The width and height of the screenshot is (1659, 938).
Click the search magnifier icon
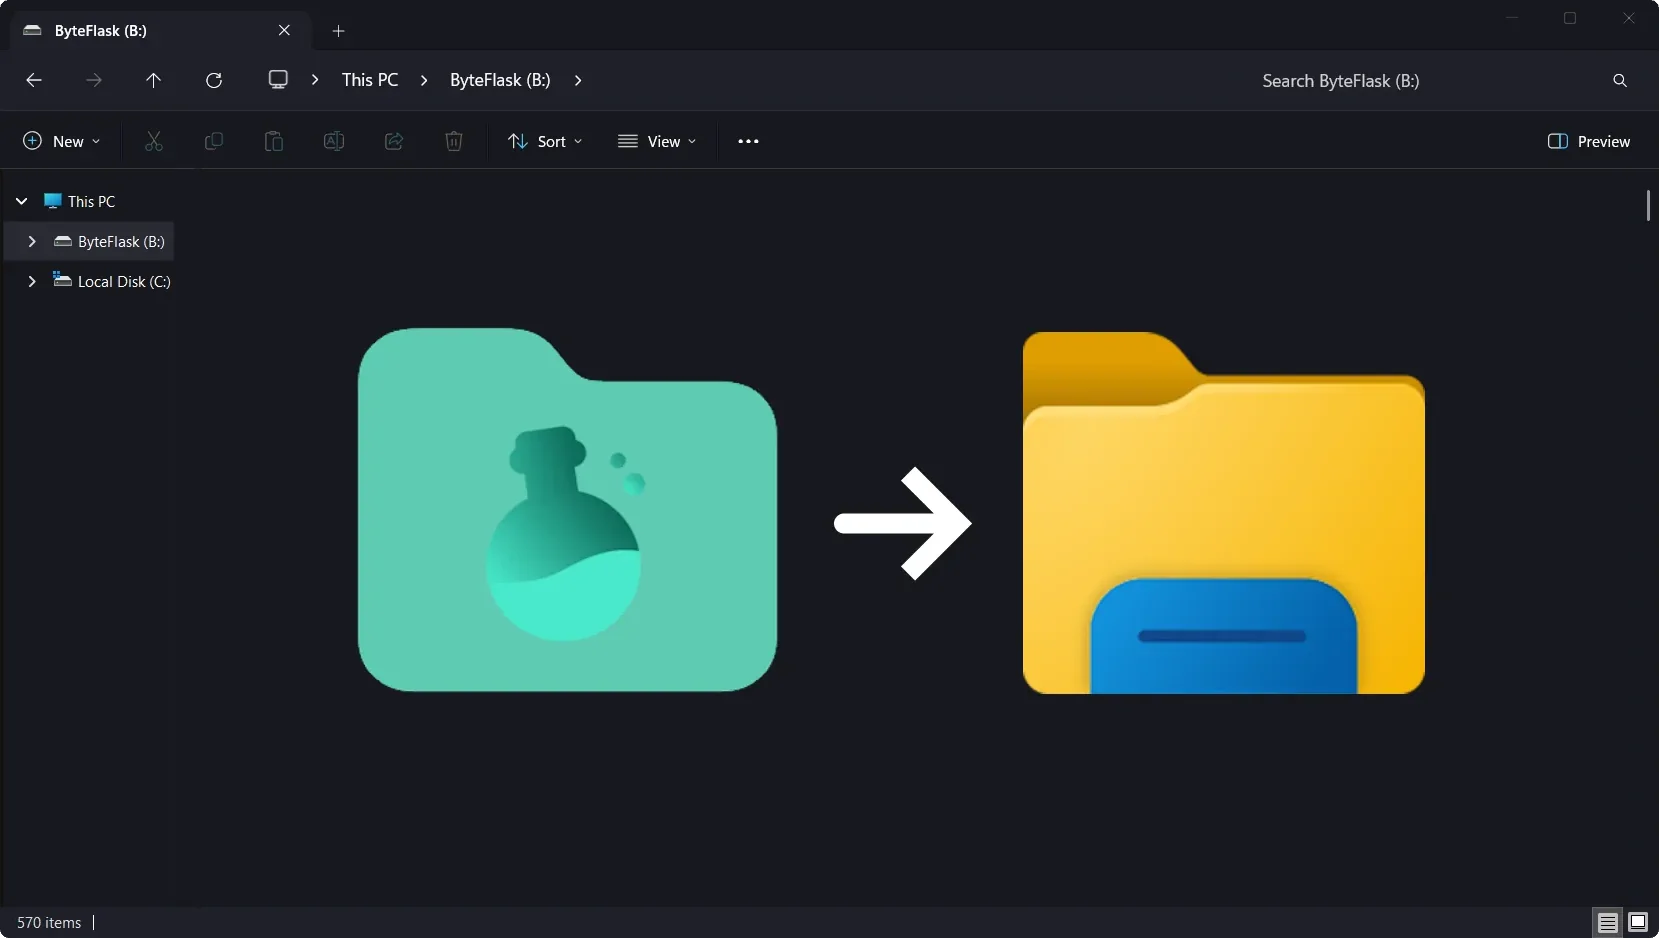[1620, 81]
